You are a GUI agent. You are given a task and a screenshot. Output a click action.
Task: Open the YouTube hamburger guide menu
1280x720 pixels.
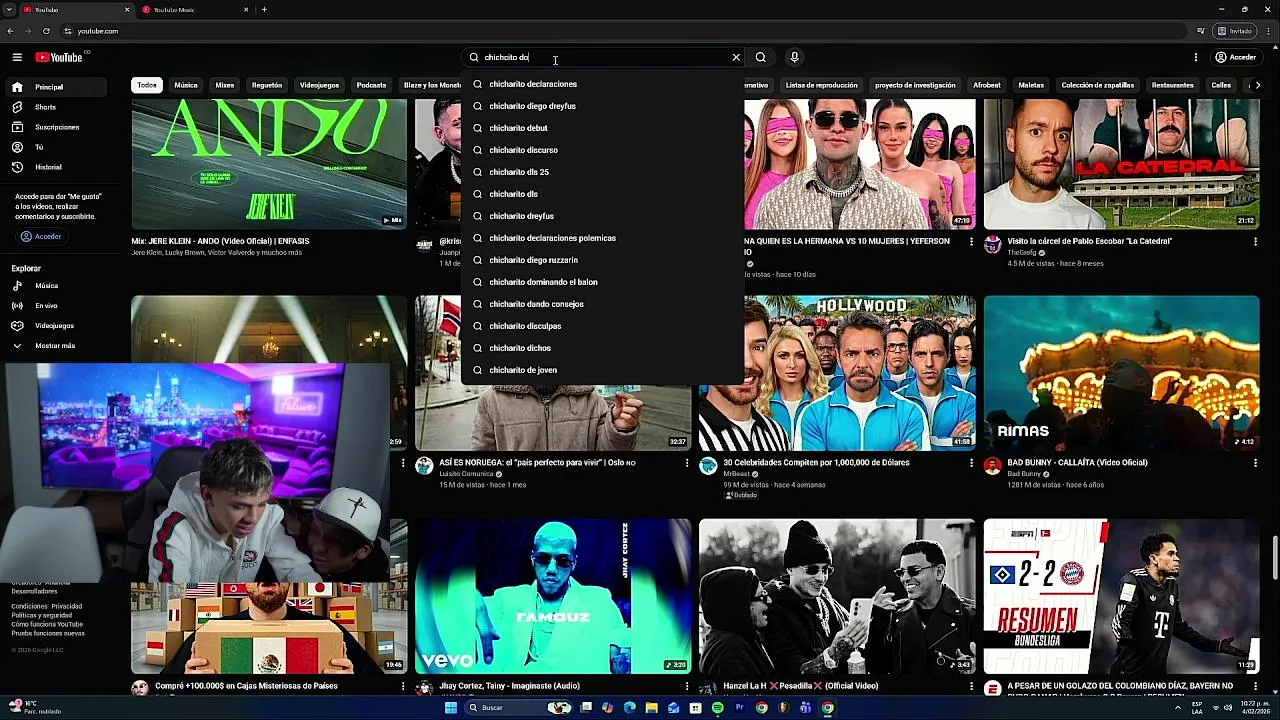[x=17, y=57]
